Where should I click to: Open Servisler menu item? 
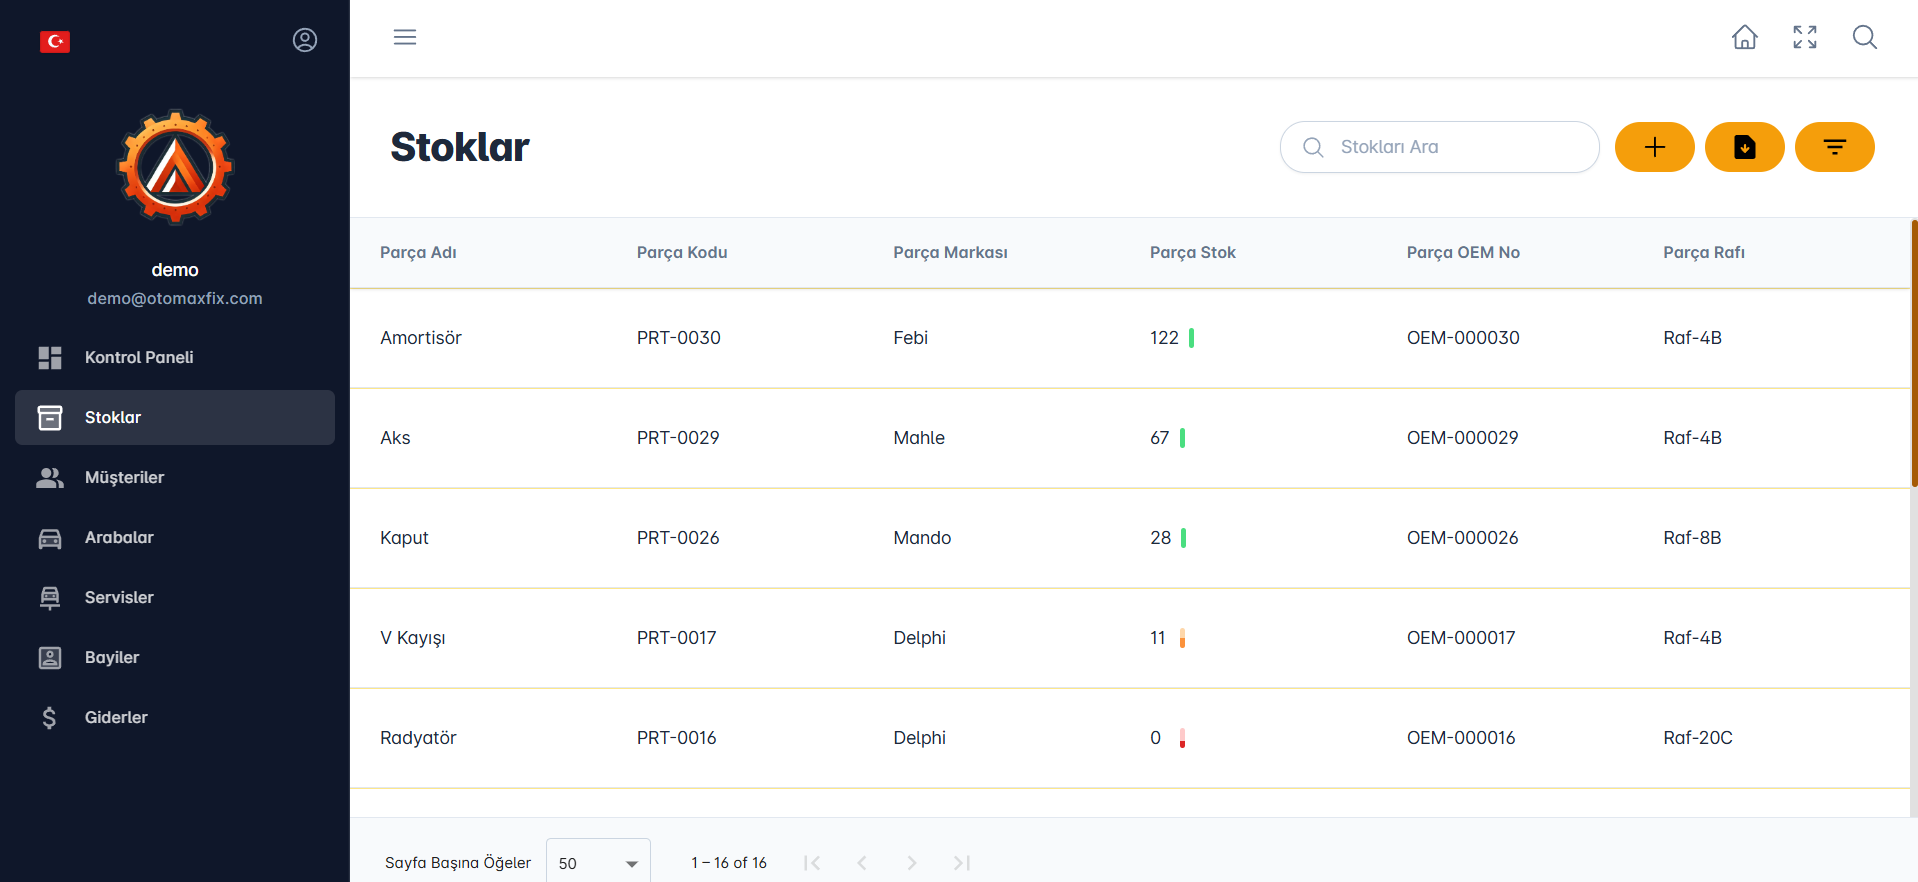click(x=175, y=598)
